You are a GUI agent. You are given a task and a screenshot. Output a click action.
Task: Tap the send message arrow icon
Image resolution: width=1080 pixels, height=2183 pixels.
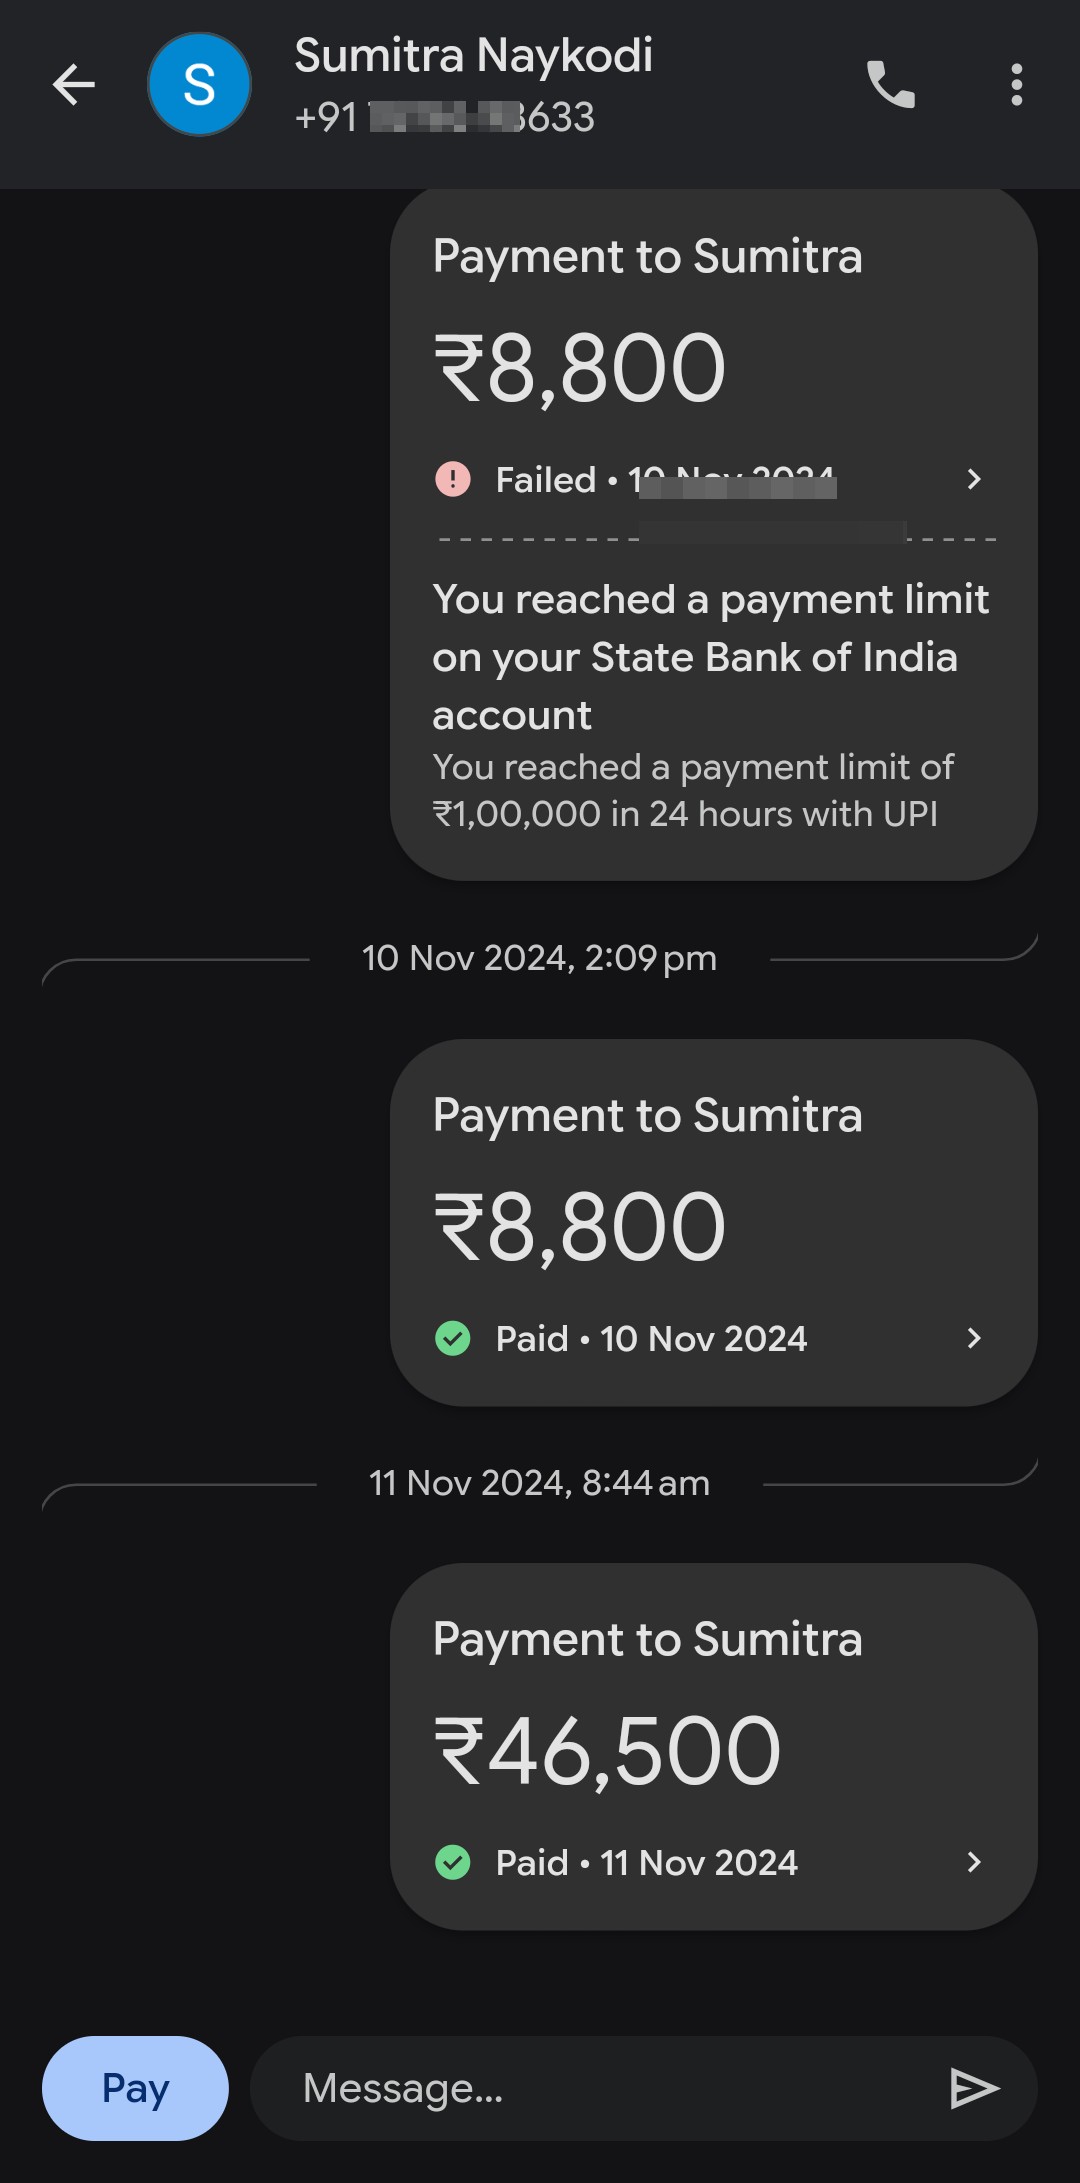[974, 2088]
